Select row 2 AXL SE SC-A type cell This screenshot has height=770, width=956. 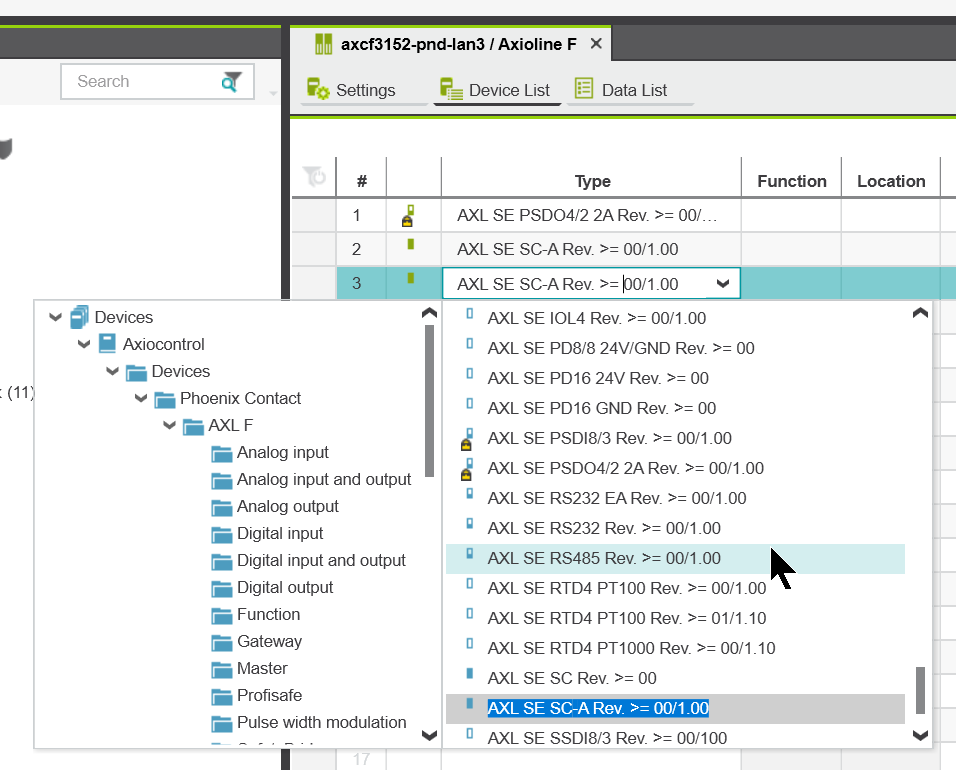point(591,249)
